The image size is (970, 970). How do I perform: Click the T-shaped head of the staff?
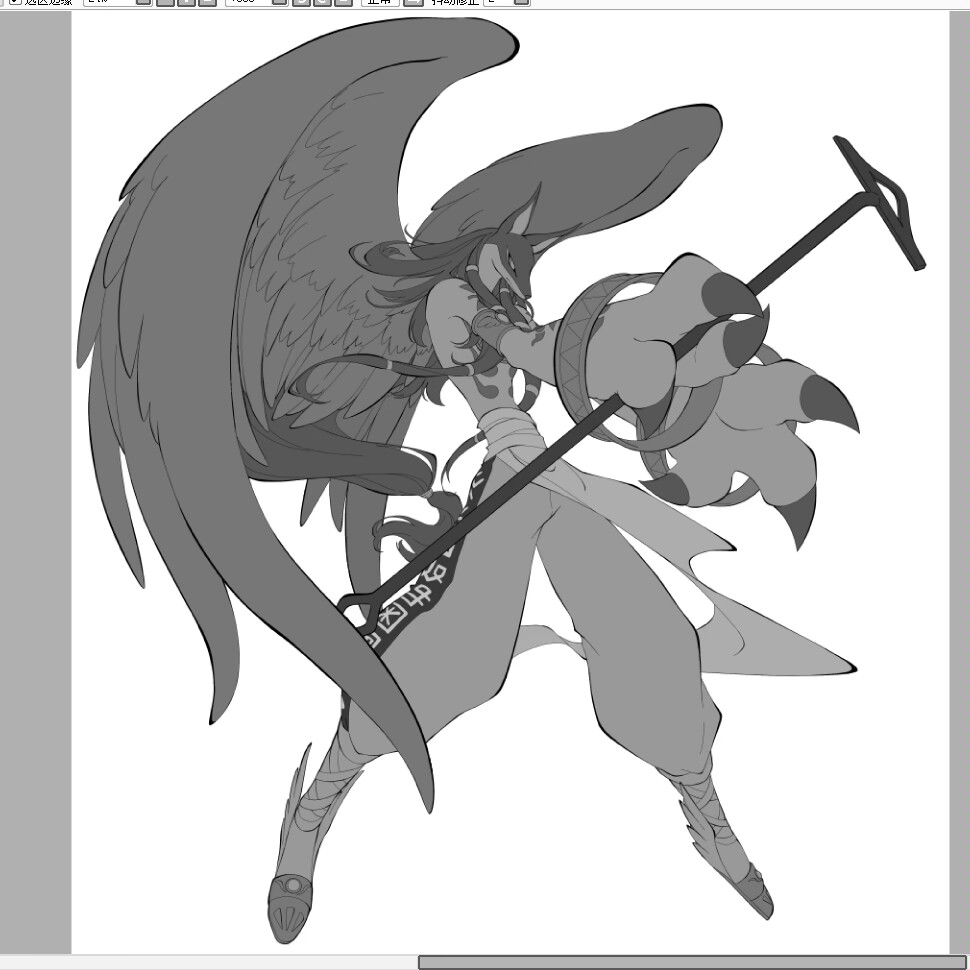click(x=880, y=200)
